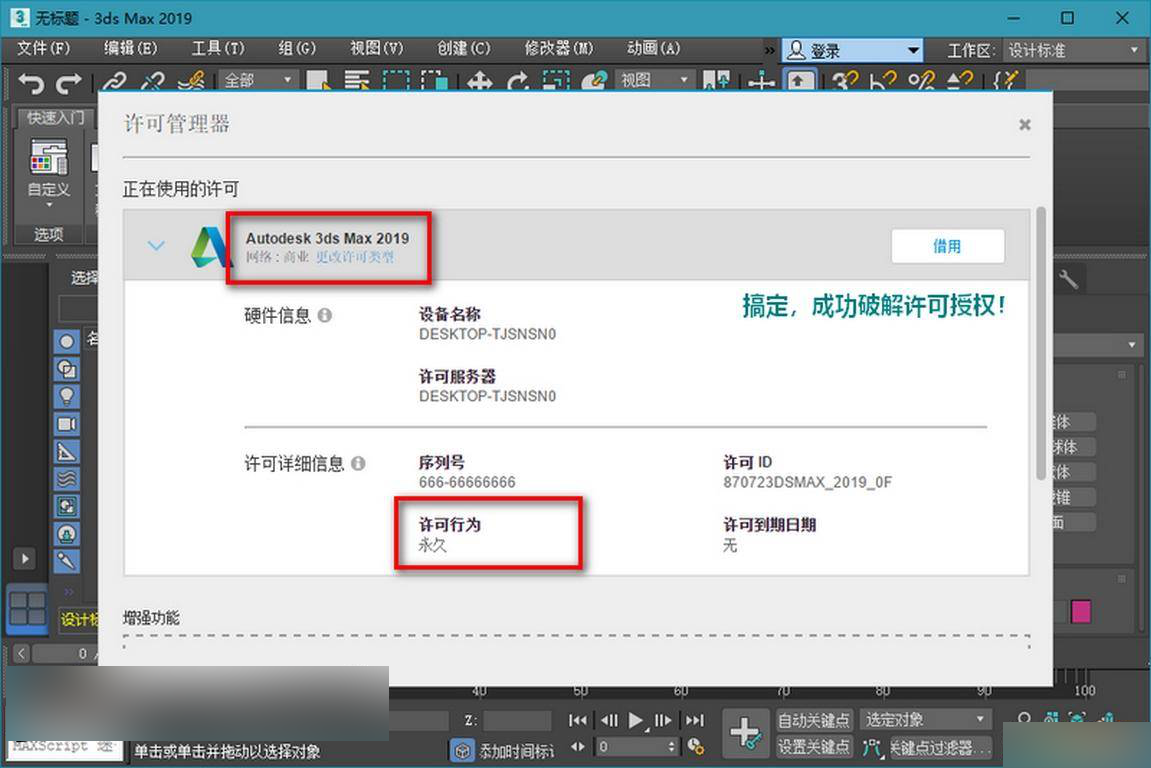Toggle Keyboard Shortcut Override in the toolbar

coord(799,81)
